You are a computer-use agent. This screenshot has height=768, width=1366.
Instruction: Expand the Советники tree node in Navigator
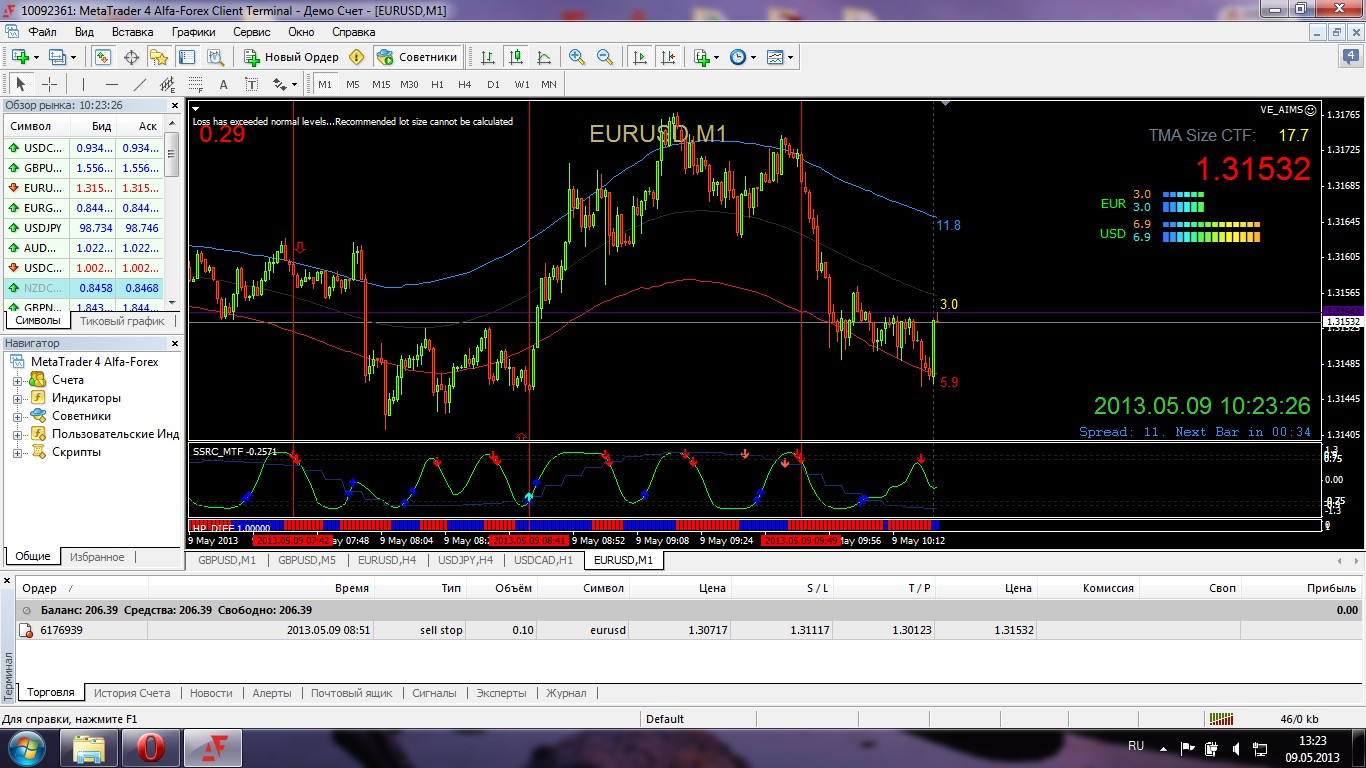[x=17, y=416]
